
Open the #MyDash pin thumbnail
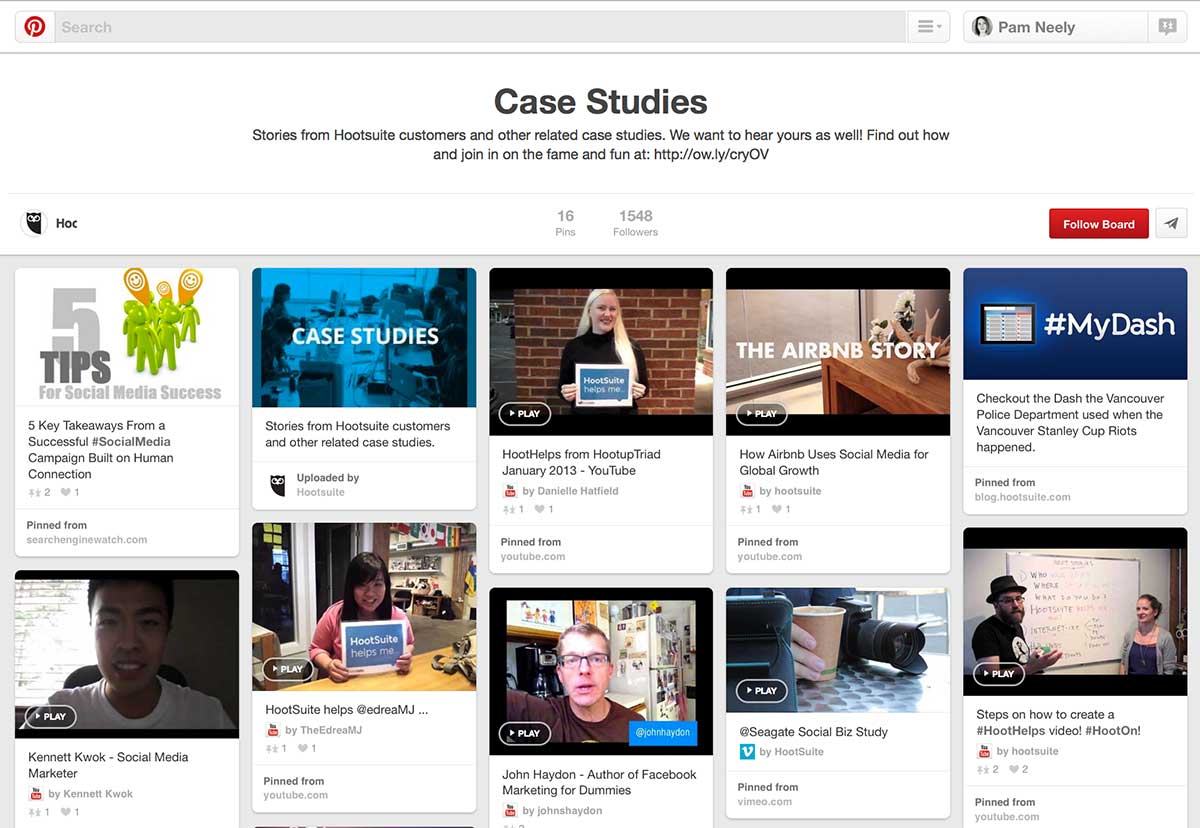(1075, 324)
